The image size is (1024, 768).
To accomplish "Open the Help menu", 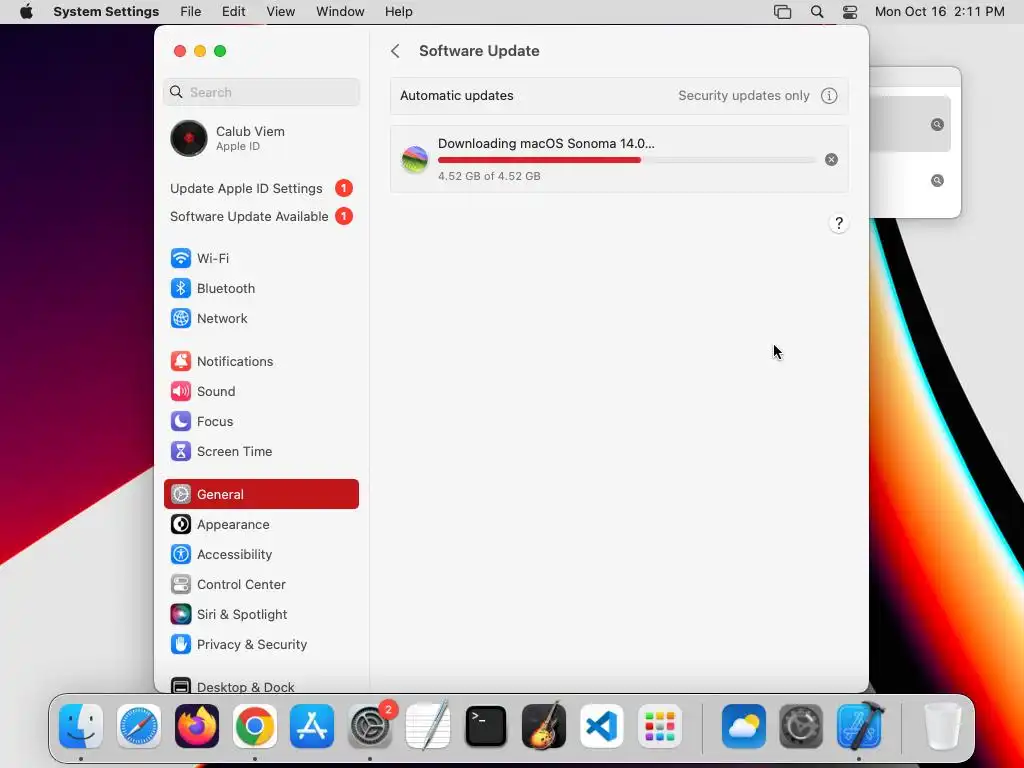I will coord(398,12).
